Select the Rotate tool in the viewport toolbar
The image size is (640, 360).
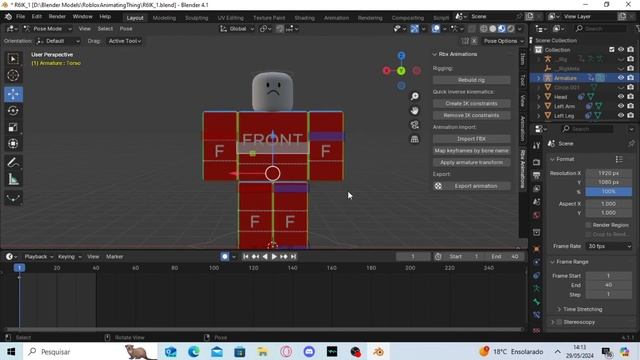(x=13, y=111)
